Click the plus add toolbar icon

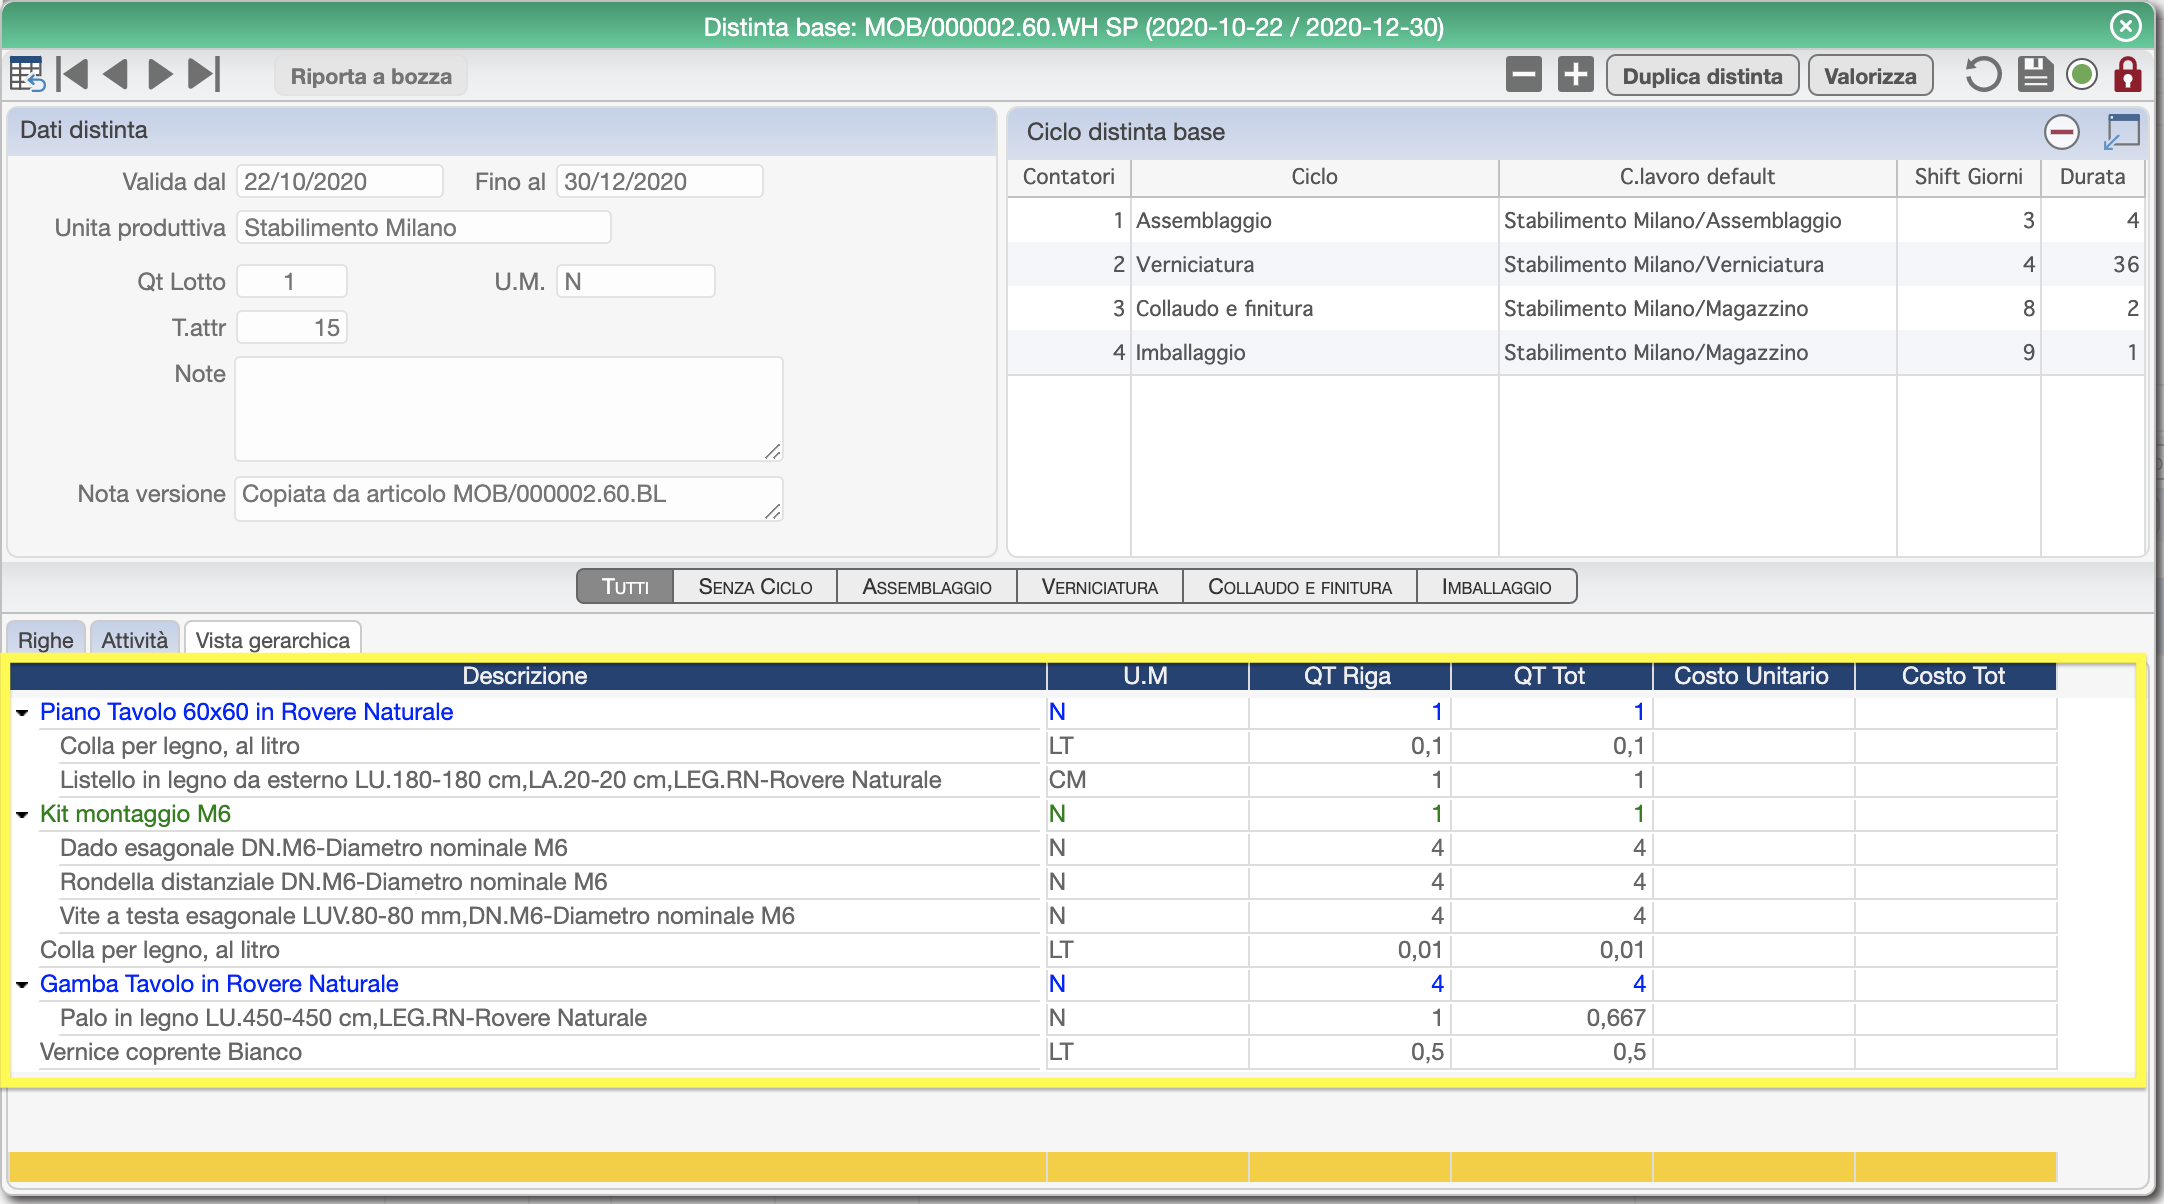click(1575, 75)
